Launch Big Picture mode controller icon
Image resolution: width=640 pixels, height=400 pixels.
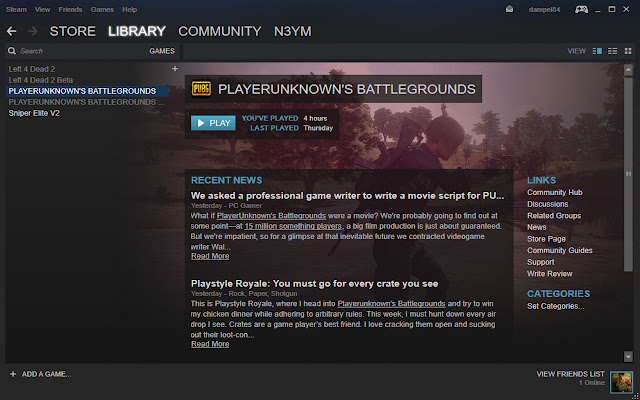[x=581, y=9]
